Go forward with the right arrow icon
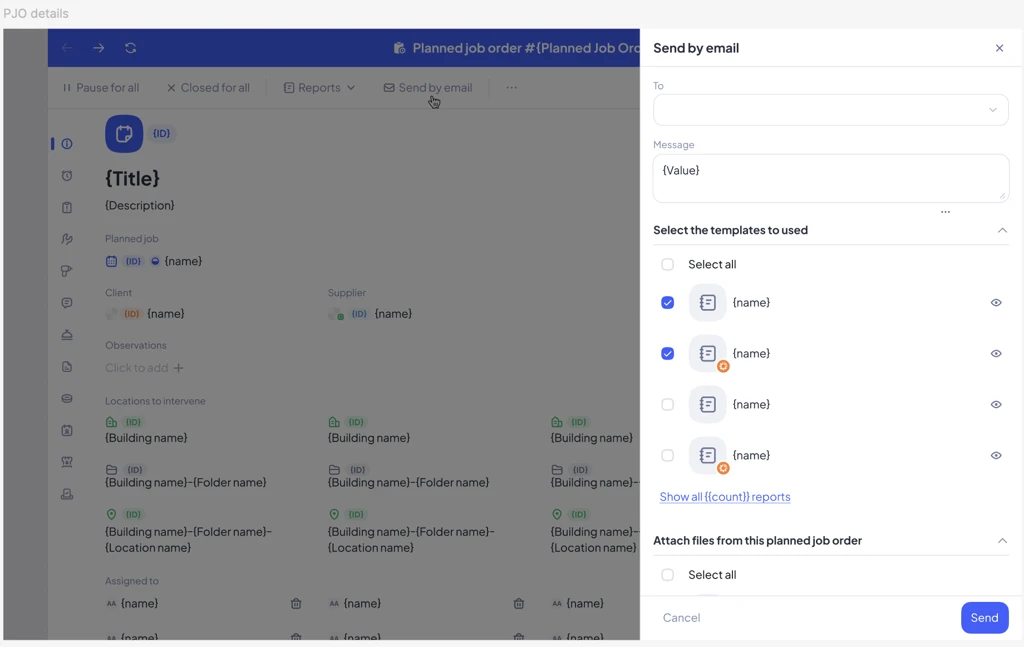1024x647 pixels. 99,48
